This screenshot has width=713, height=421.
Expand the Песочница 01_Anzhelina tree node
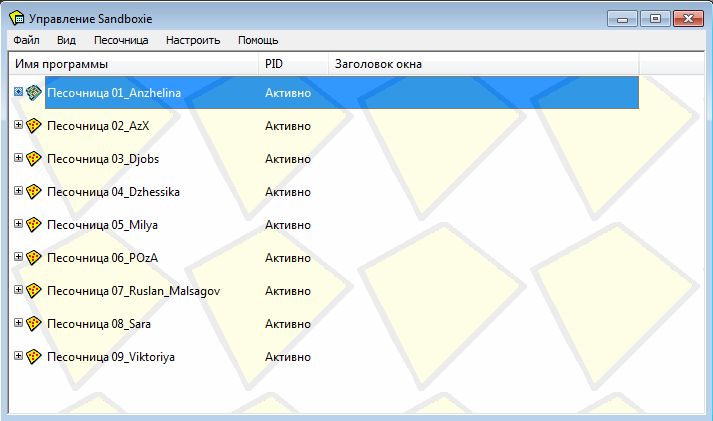pyautogui.click(x=18, y=92)
